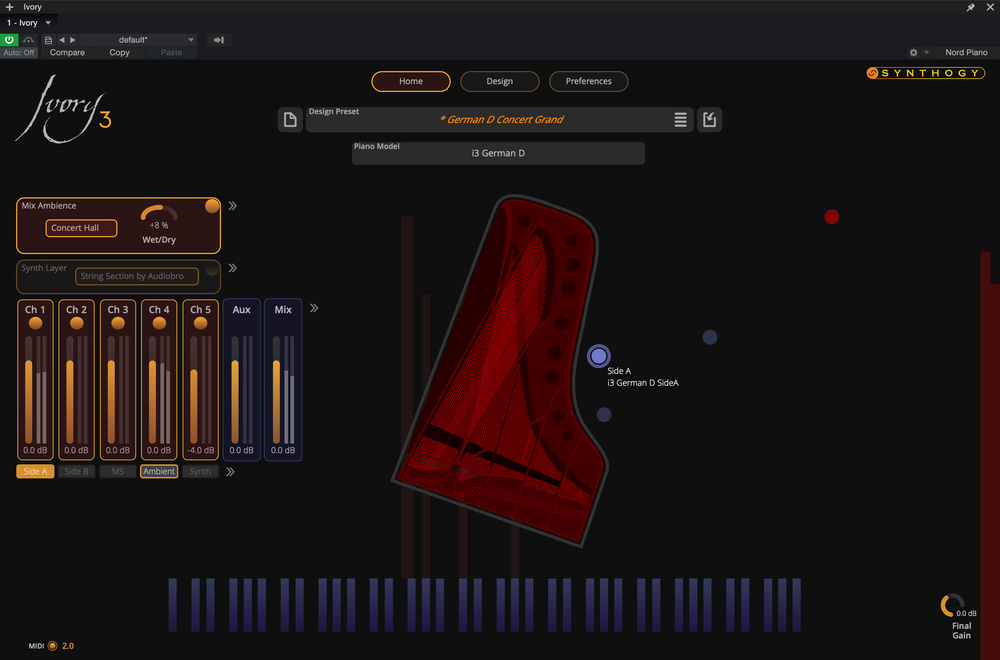
Task: Click the Synthogy logo
Action: coord(925,73)
